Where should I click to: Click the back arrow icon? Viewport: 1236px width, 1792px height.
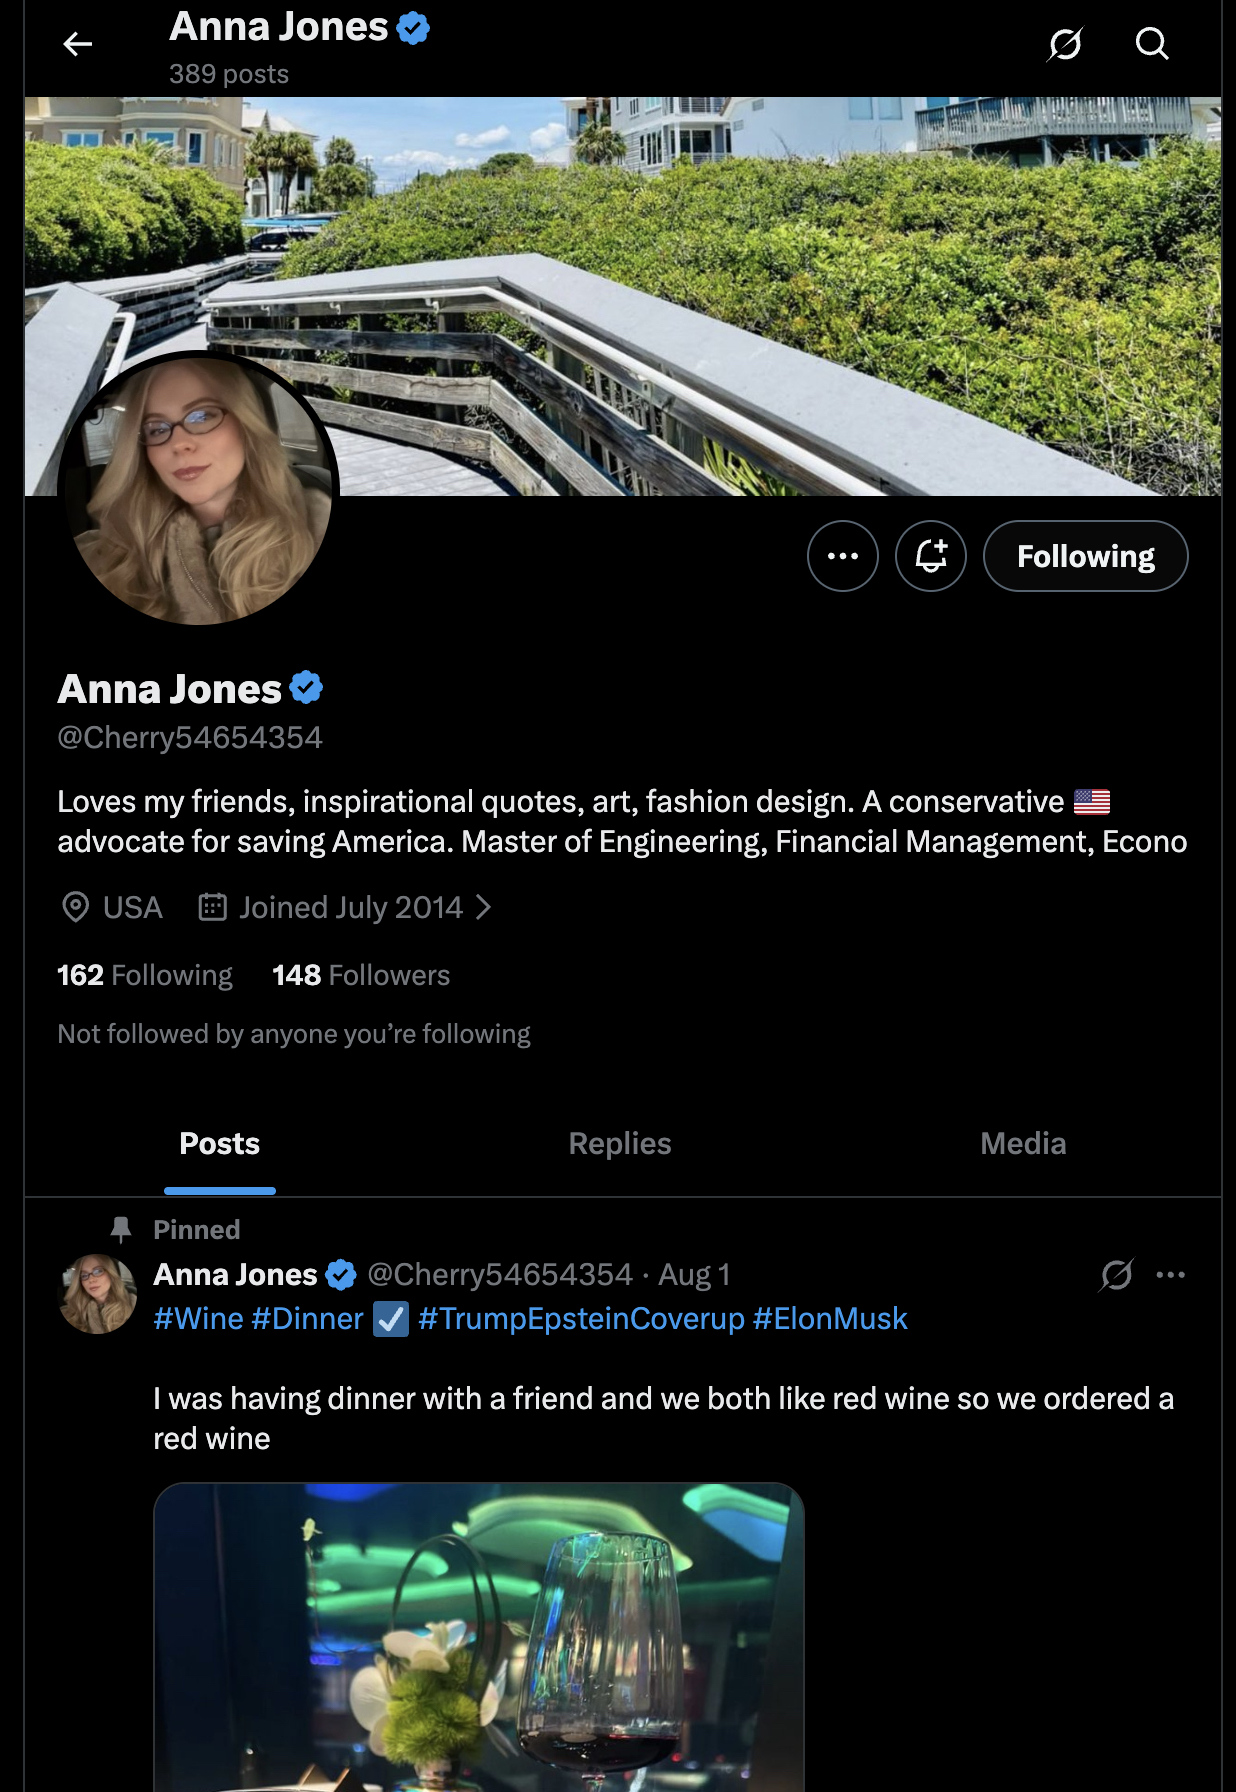pos(77,44)
